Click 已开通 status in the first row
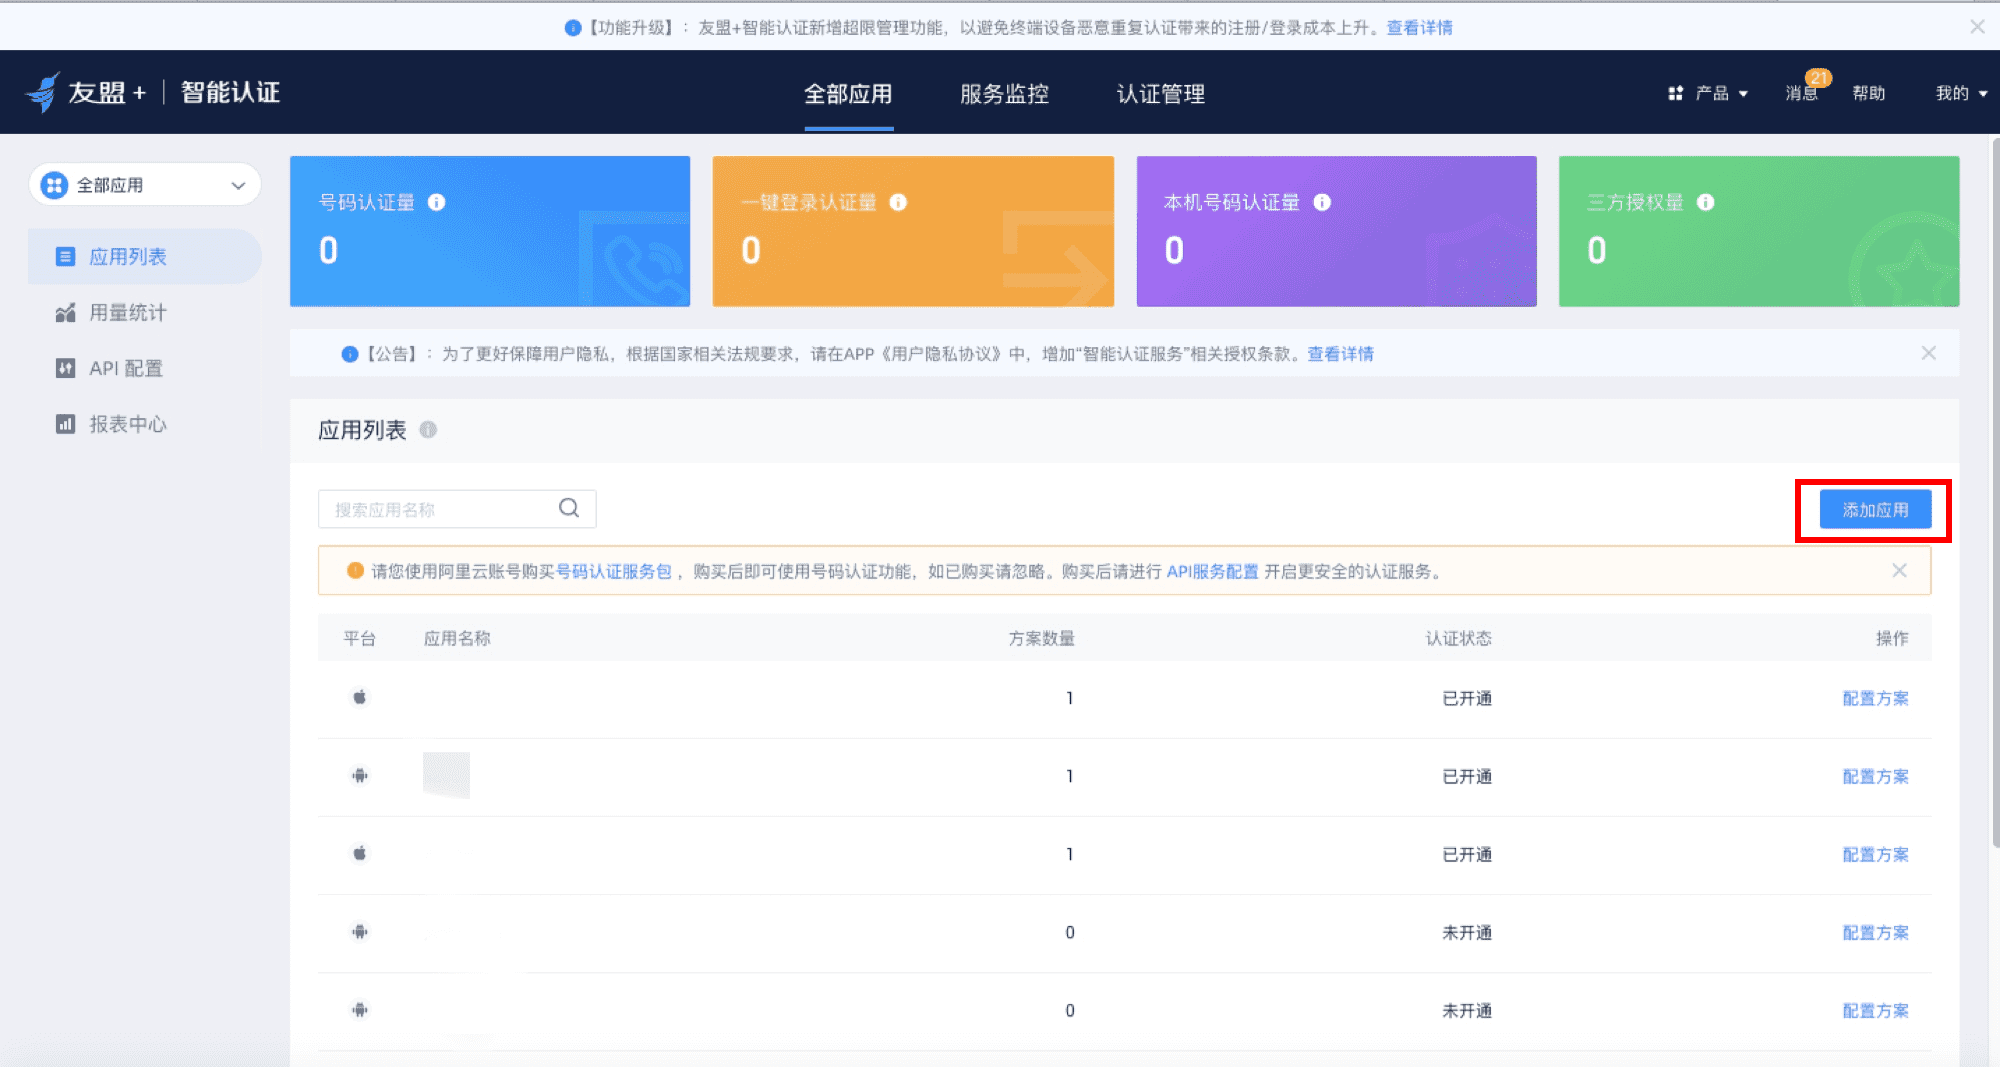This screenshot has height=1067, width=2000. [x=1467, y=698]
